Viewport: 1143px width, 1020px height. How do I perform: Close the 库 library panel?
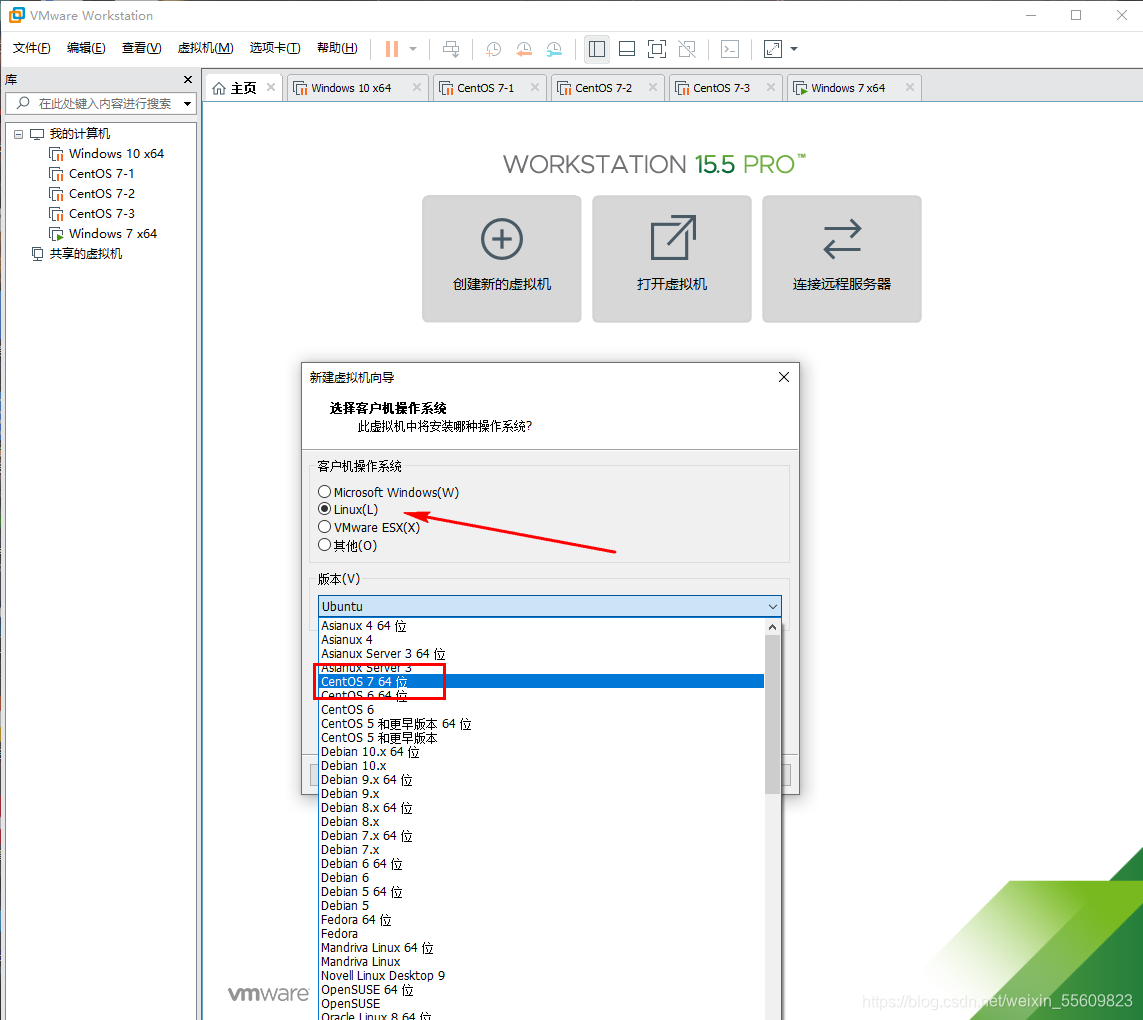coord(187,79)
